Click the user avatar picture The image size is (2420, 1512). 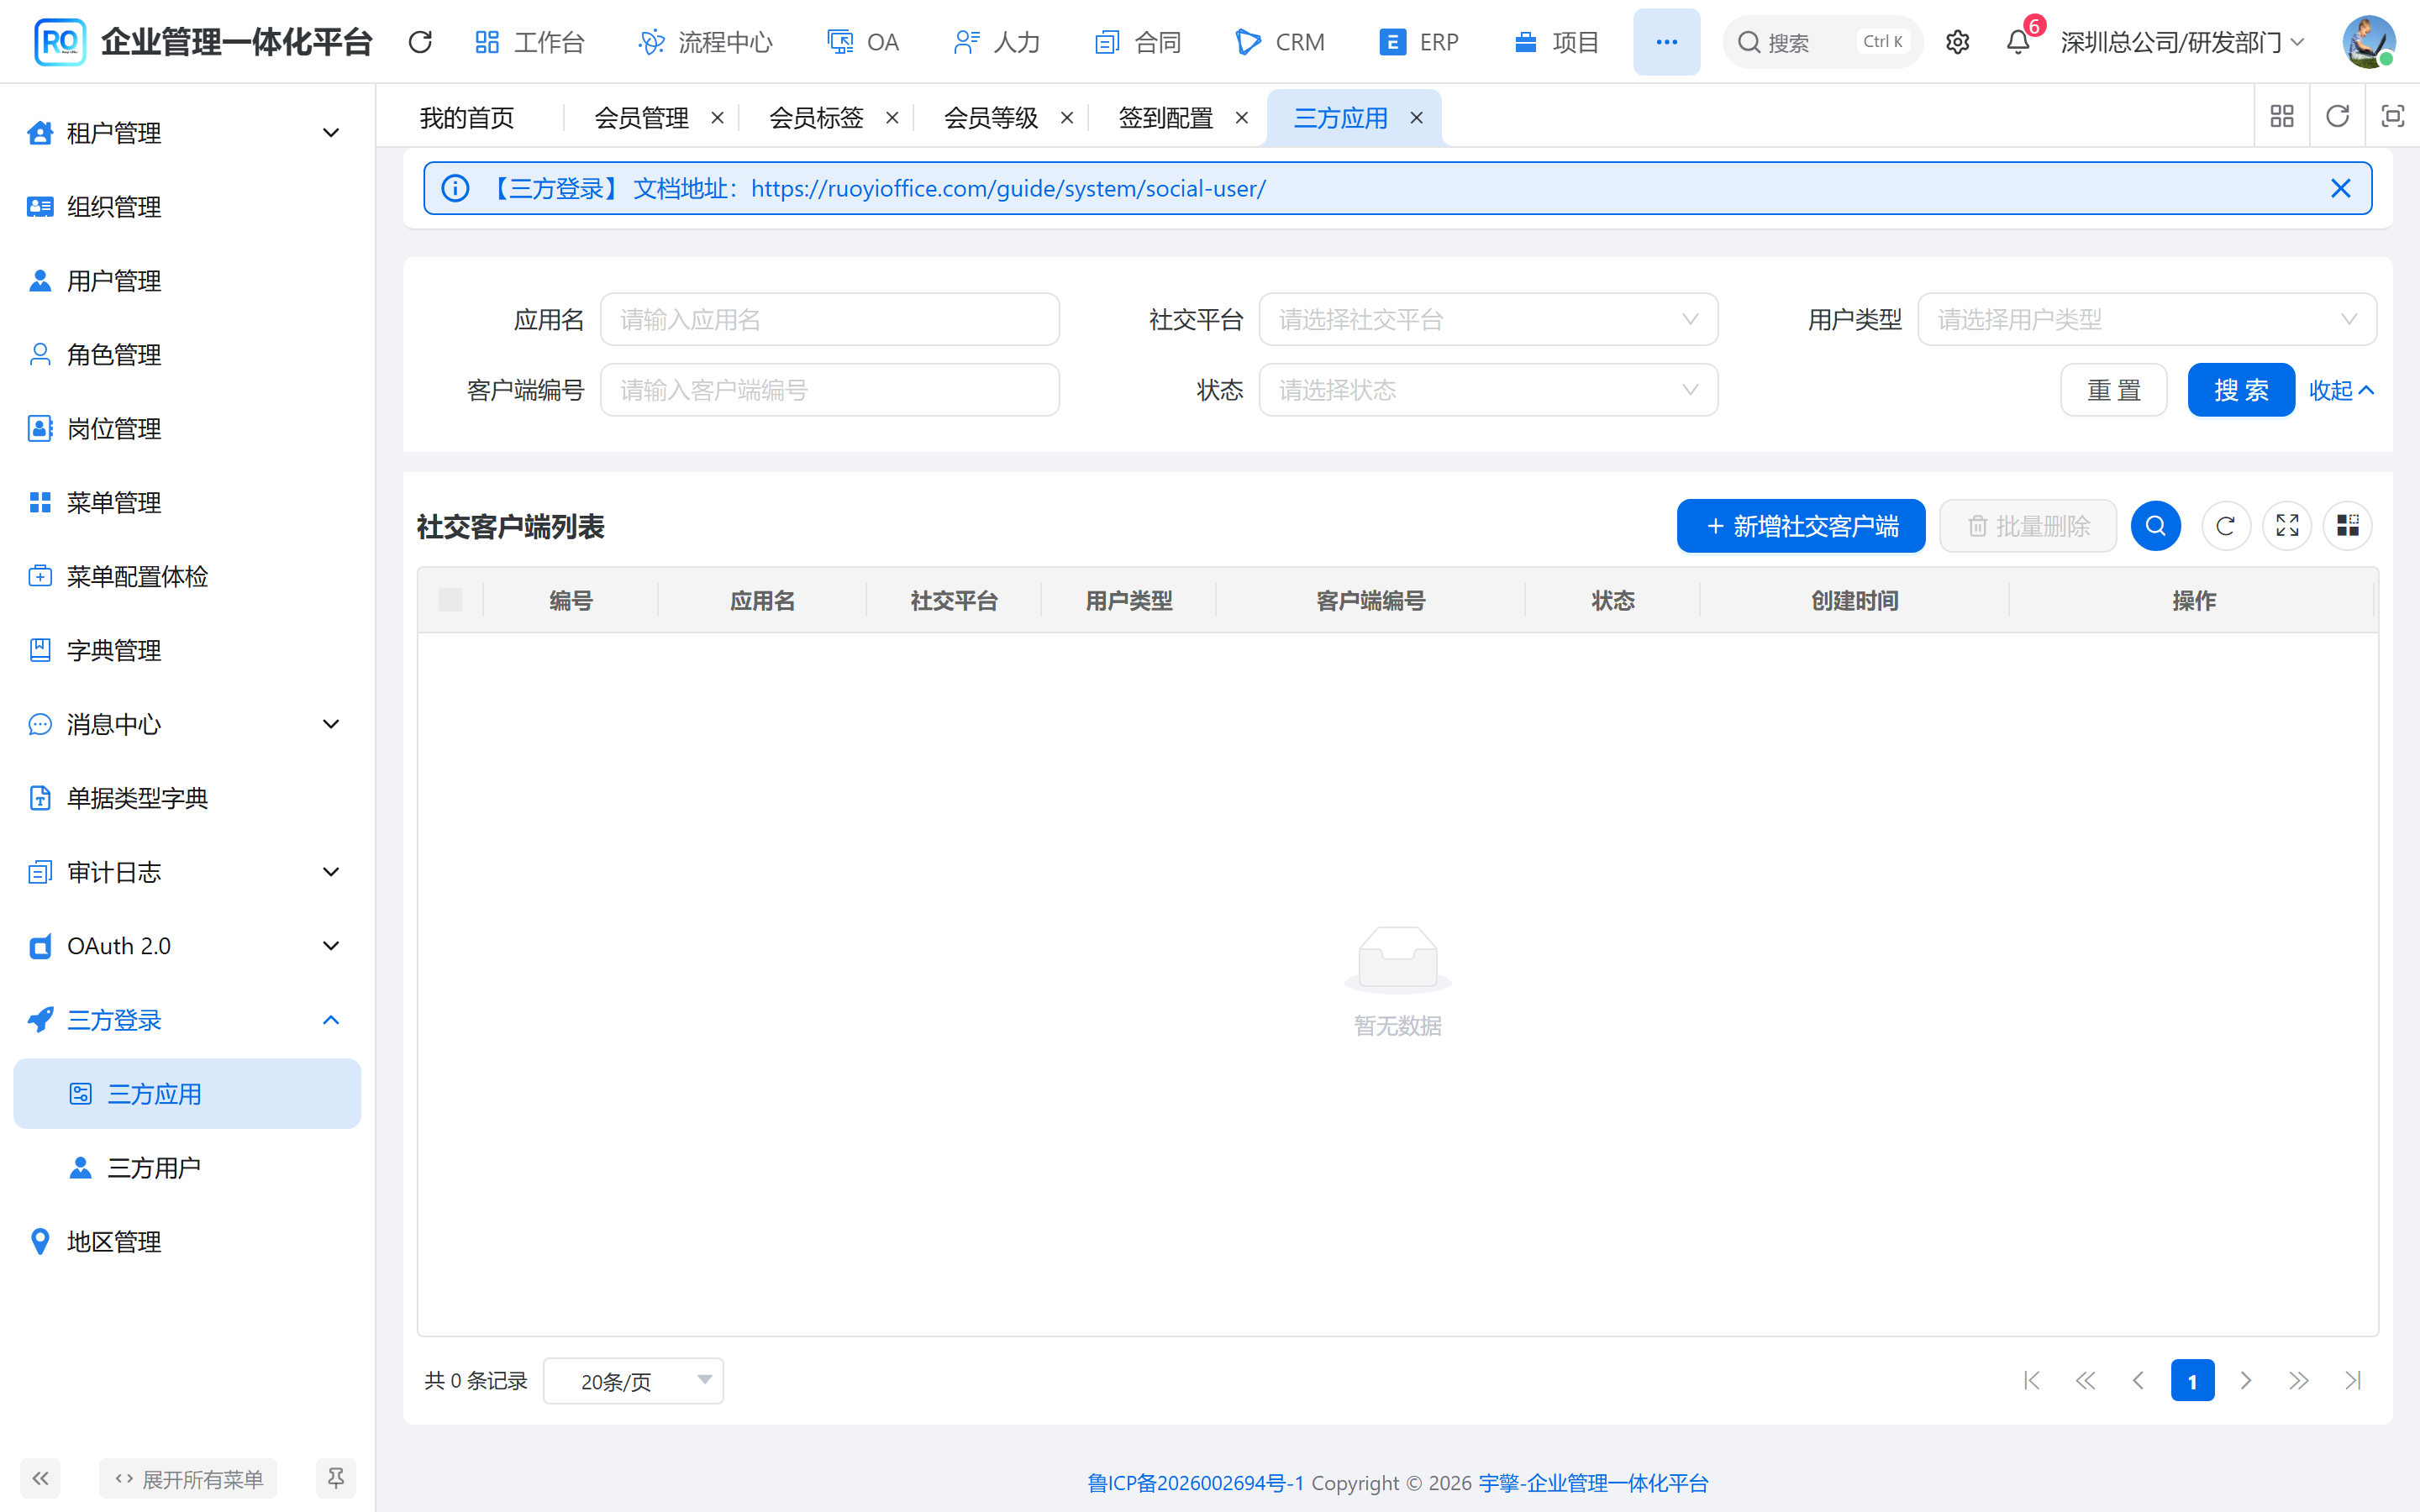pyautogui.click(x=2368, y=42)
